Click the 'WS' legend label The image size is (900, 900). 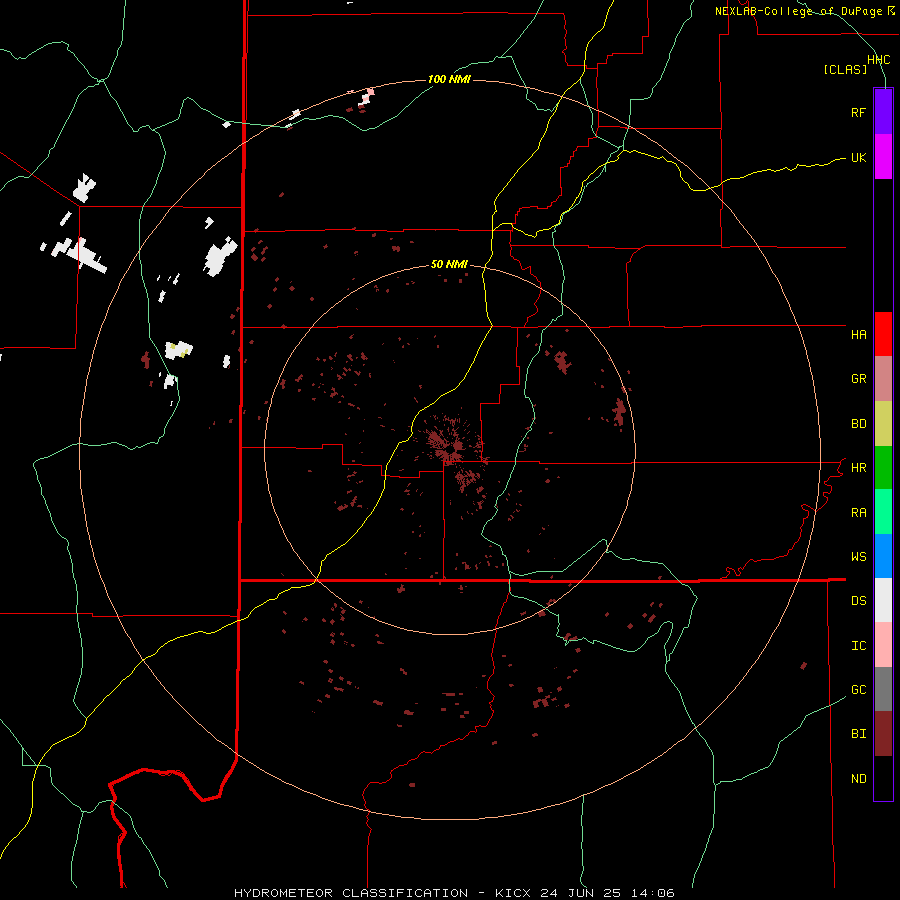(x=858, y=557)
